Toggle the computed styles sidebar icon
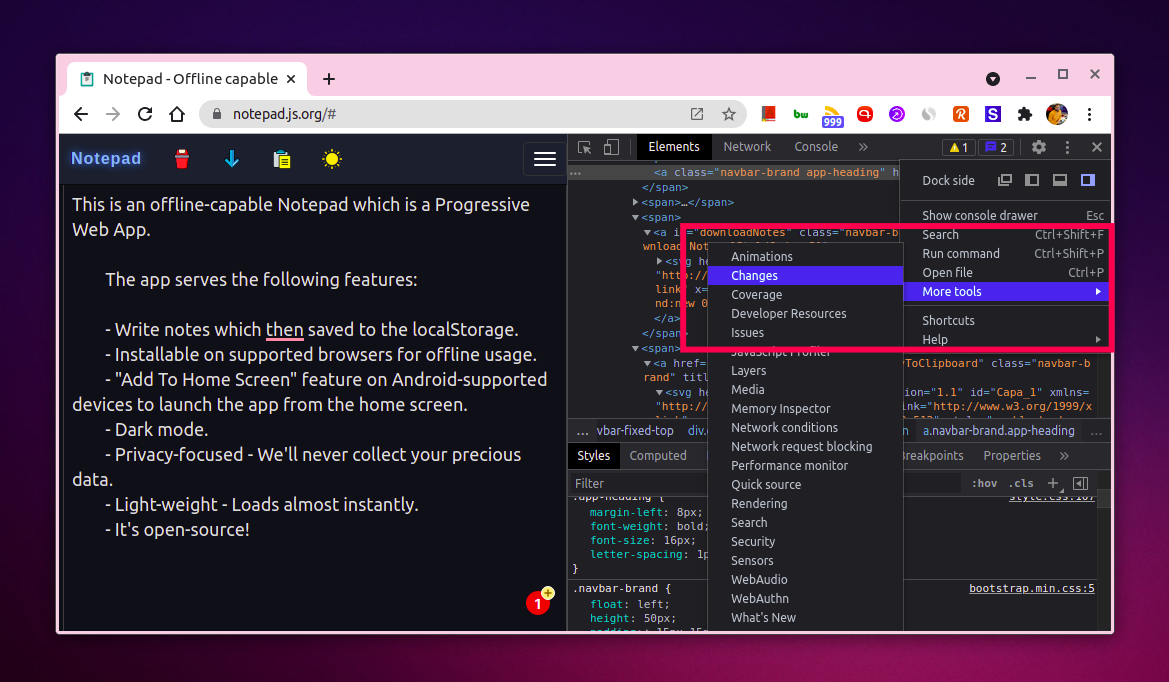 pyautogui.click(x=1080, y=484)
